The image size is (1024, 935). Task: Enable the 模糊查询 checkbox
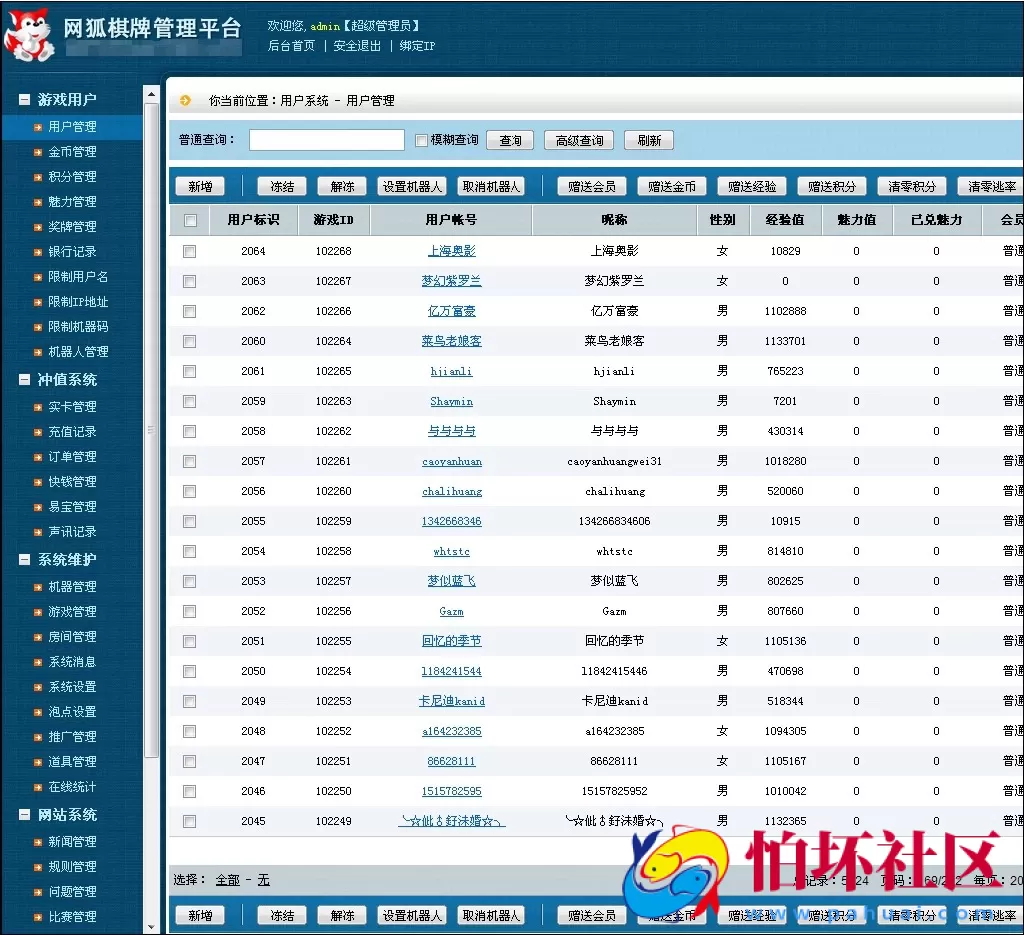tap(421, 139)
